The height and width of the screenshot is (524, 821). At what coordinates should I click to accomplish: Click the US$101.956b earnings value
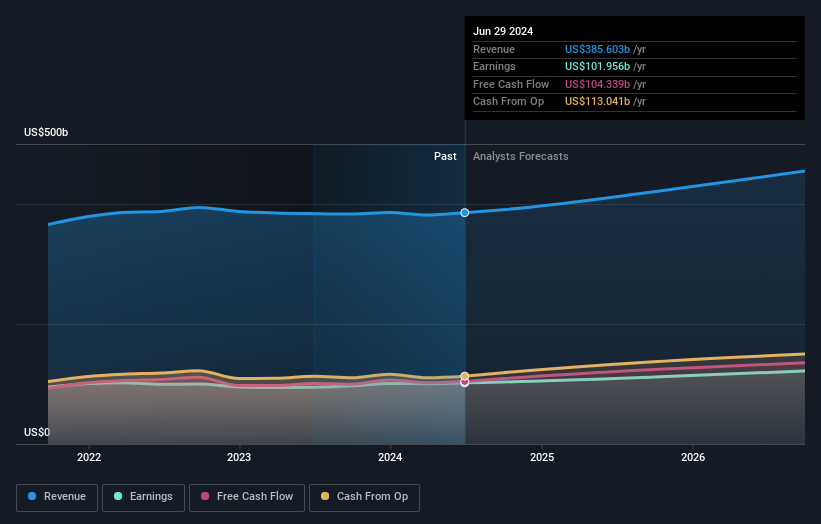597,66
